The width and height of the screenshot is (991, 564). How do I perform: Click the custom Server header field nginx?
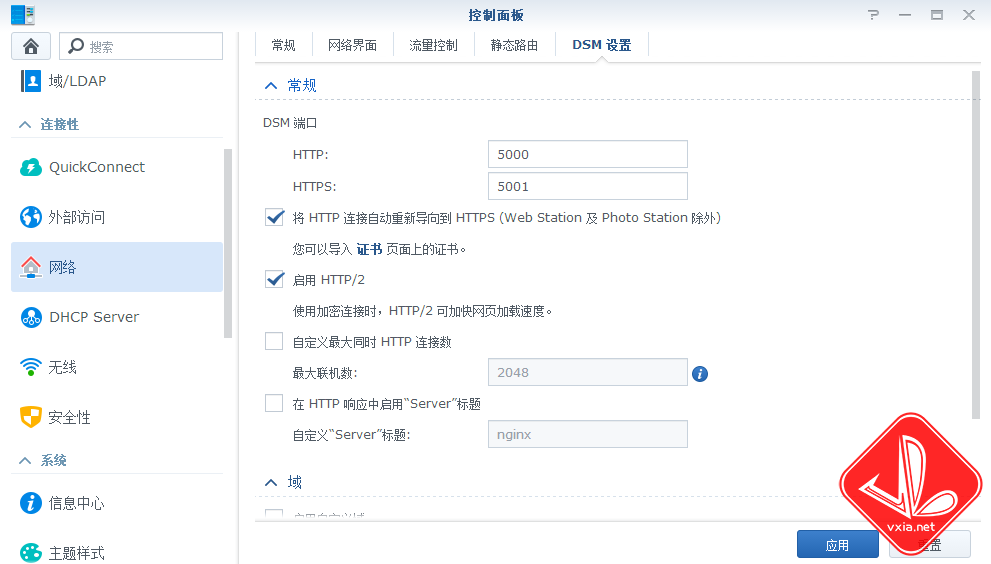(588, 434)
